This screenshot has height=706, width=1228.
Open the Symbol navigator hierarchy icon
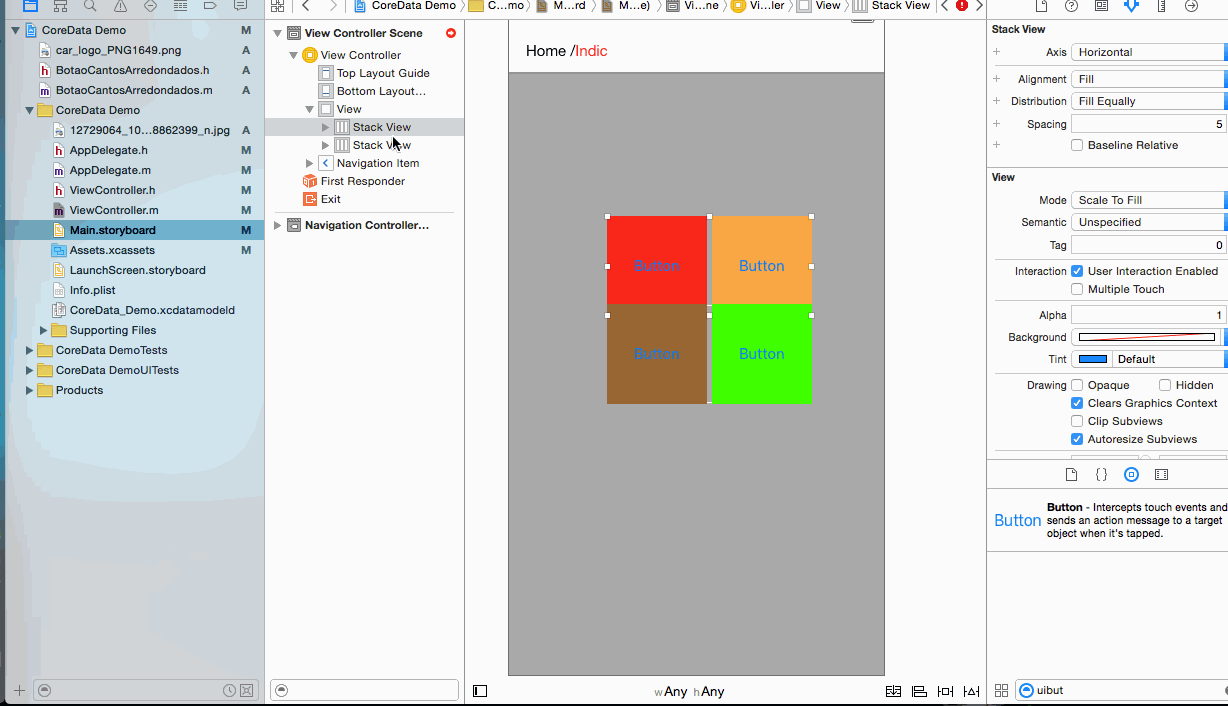[x=60, y=6]
